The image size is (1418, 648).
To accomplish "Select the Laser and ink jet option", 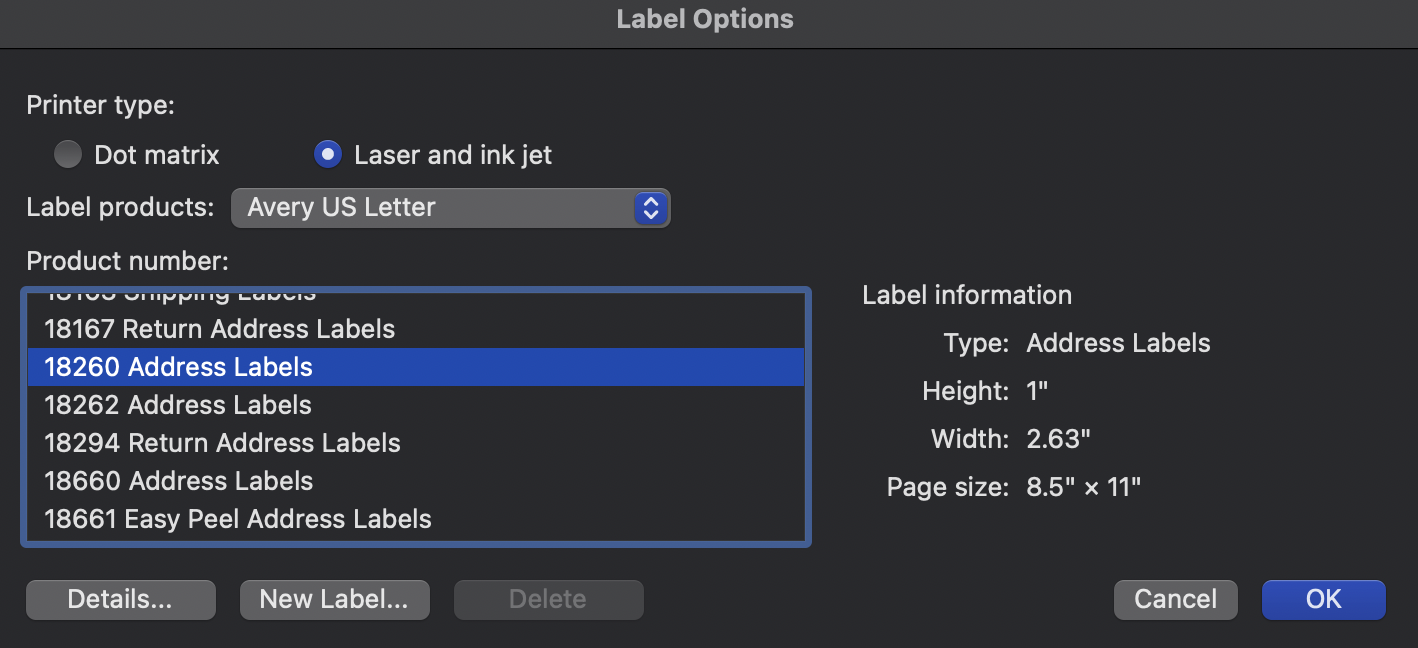I will pos(328,155).
